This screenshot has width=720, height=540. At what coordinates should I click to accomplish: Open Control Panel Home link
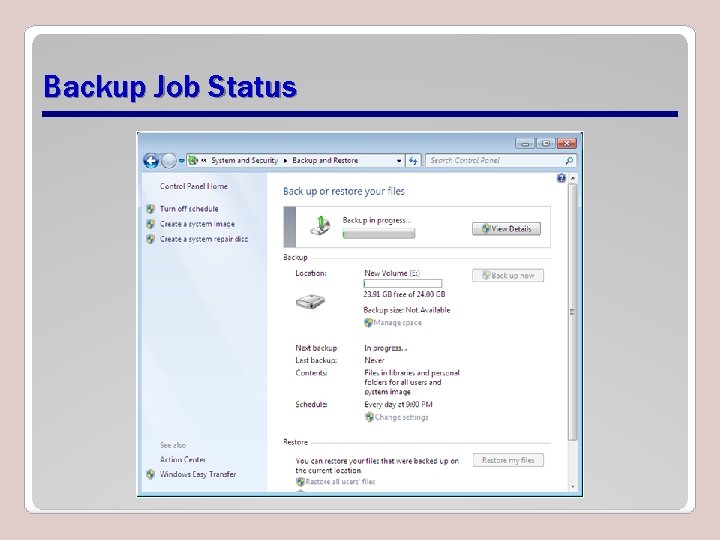pyautogui.click(x=193, y=186)
